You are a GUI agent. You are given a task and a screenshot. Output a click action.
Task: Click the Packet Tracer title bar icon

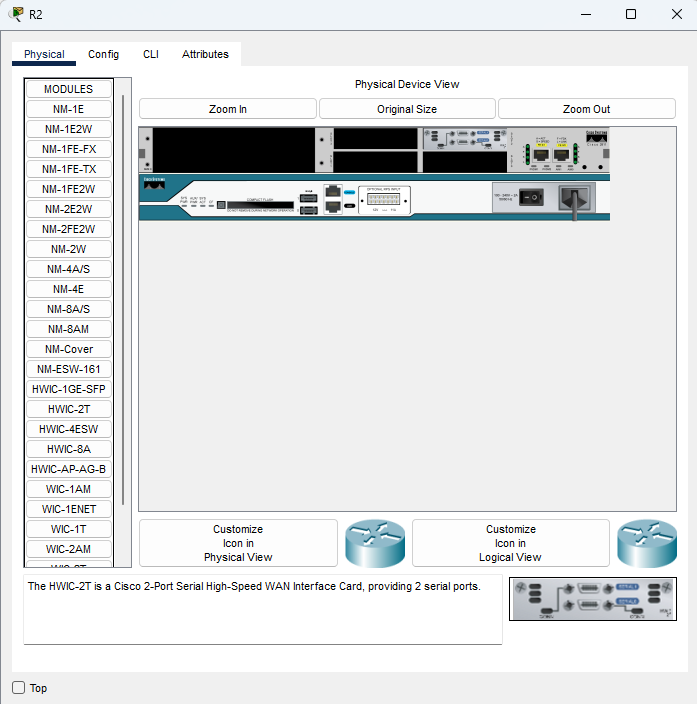tap(17, 14)
